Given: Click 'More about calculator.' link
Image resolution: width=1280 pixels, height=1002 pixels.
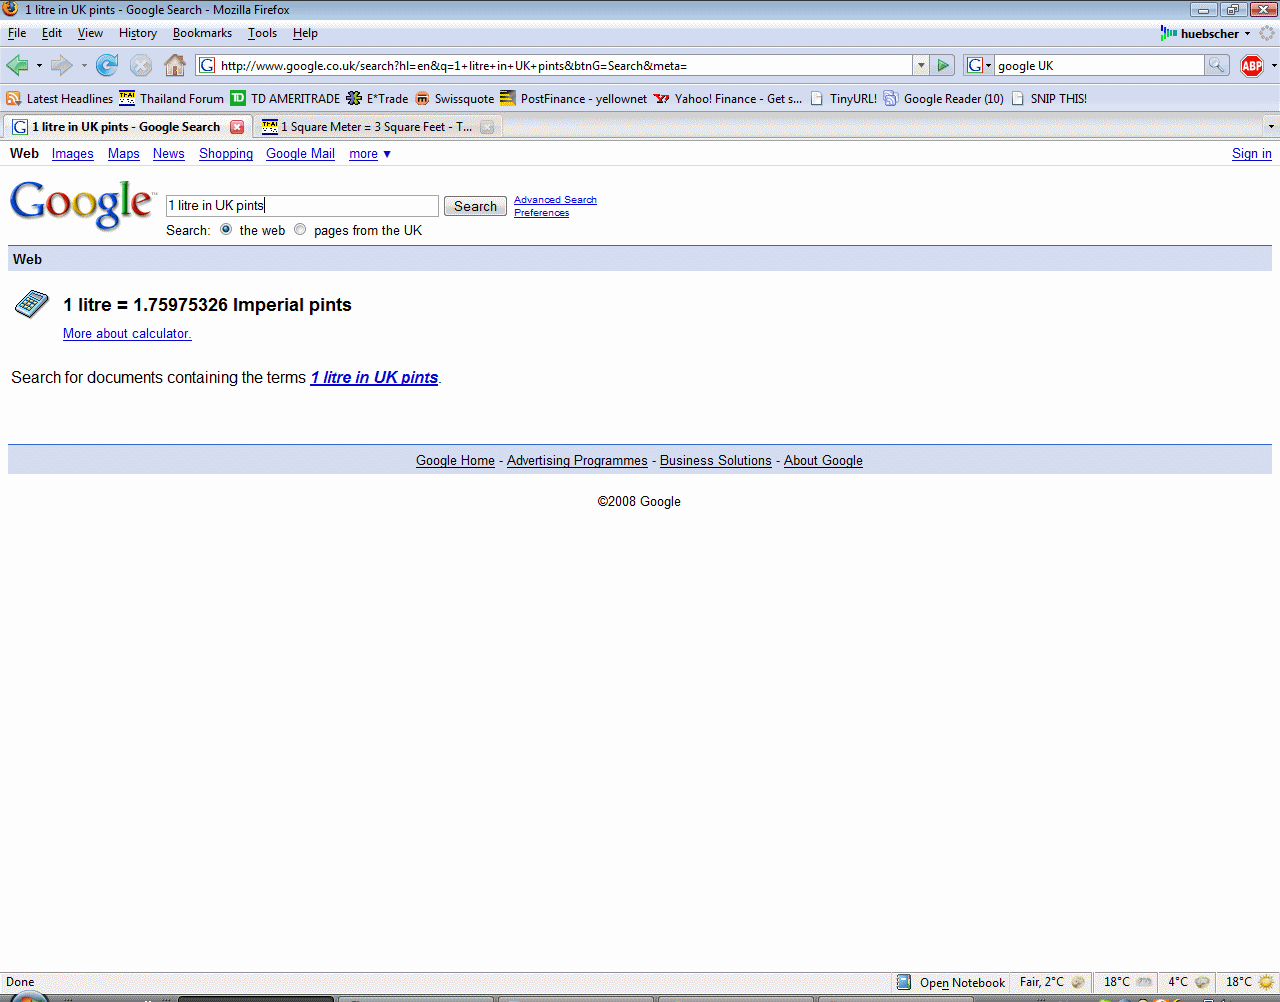Looking at the screenshot, I should pos(127,334).
